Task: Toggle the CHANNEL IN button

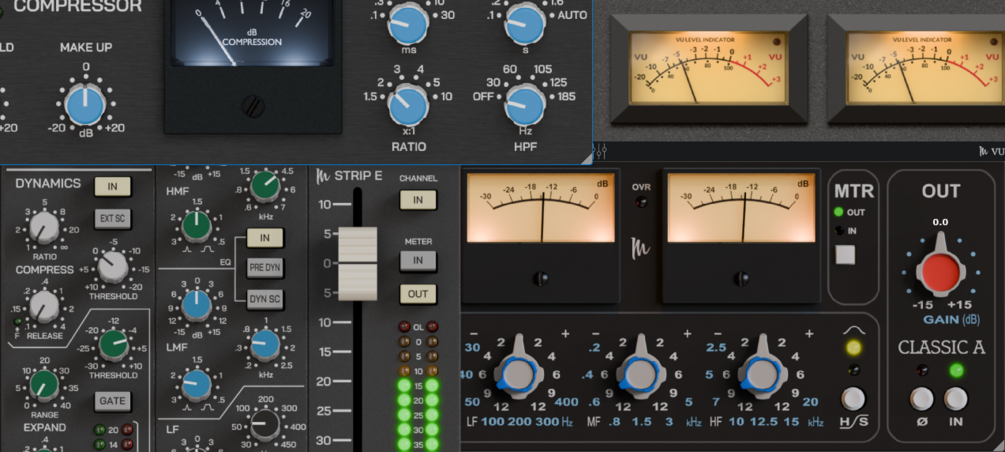Action: click(x=418, y=200)
